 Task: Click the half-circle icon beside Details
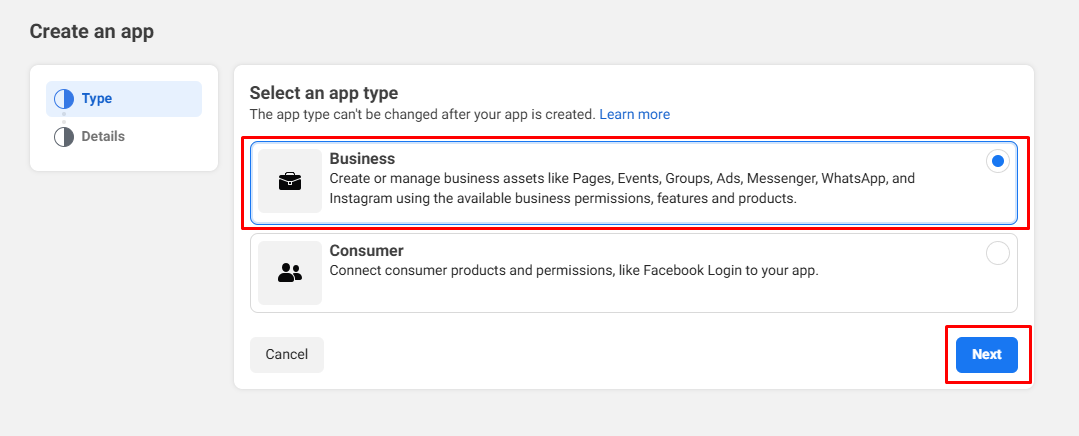click(64, 137)
